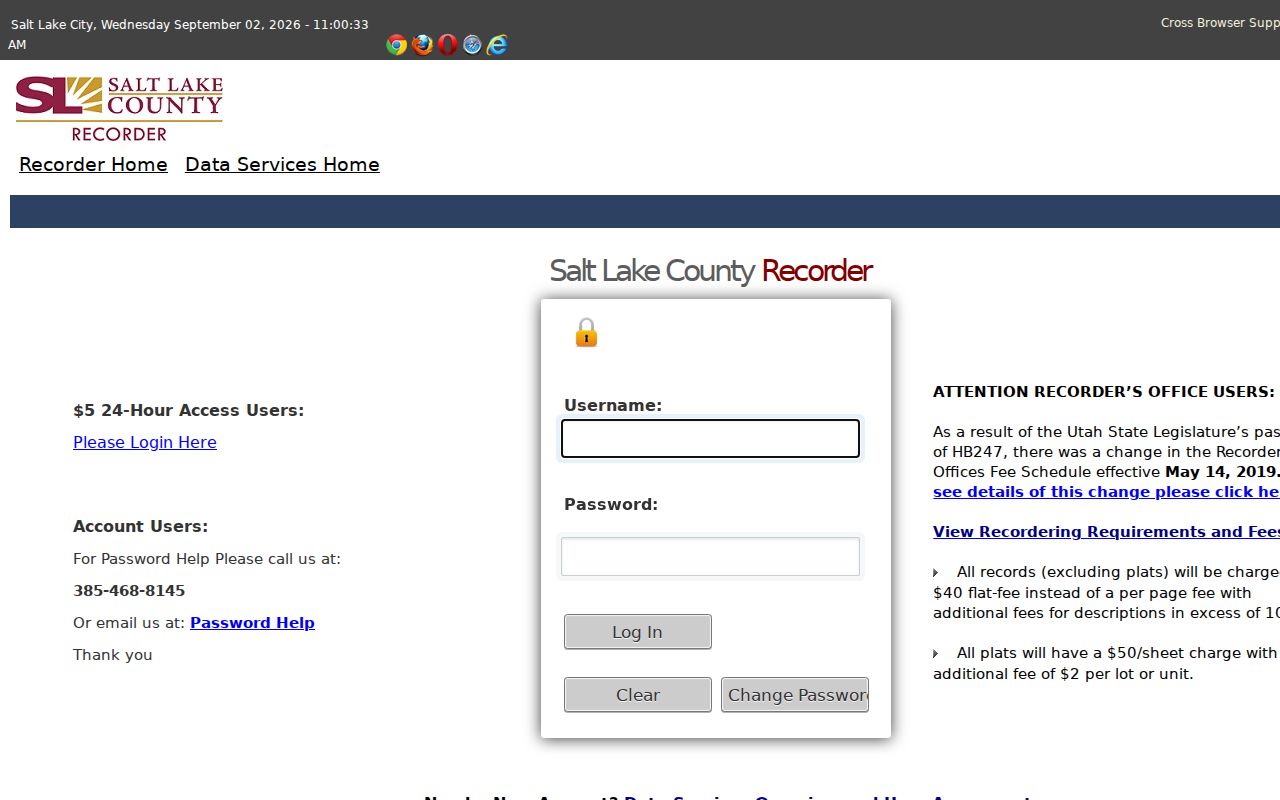
Task: Click the Internet Explorer browser icon
Action: 497,45
